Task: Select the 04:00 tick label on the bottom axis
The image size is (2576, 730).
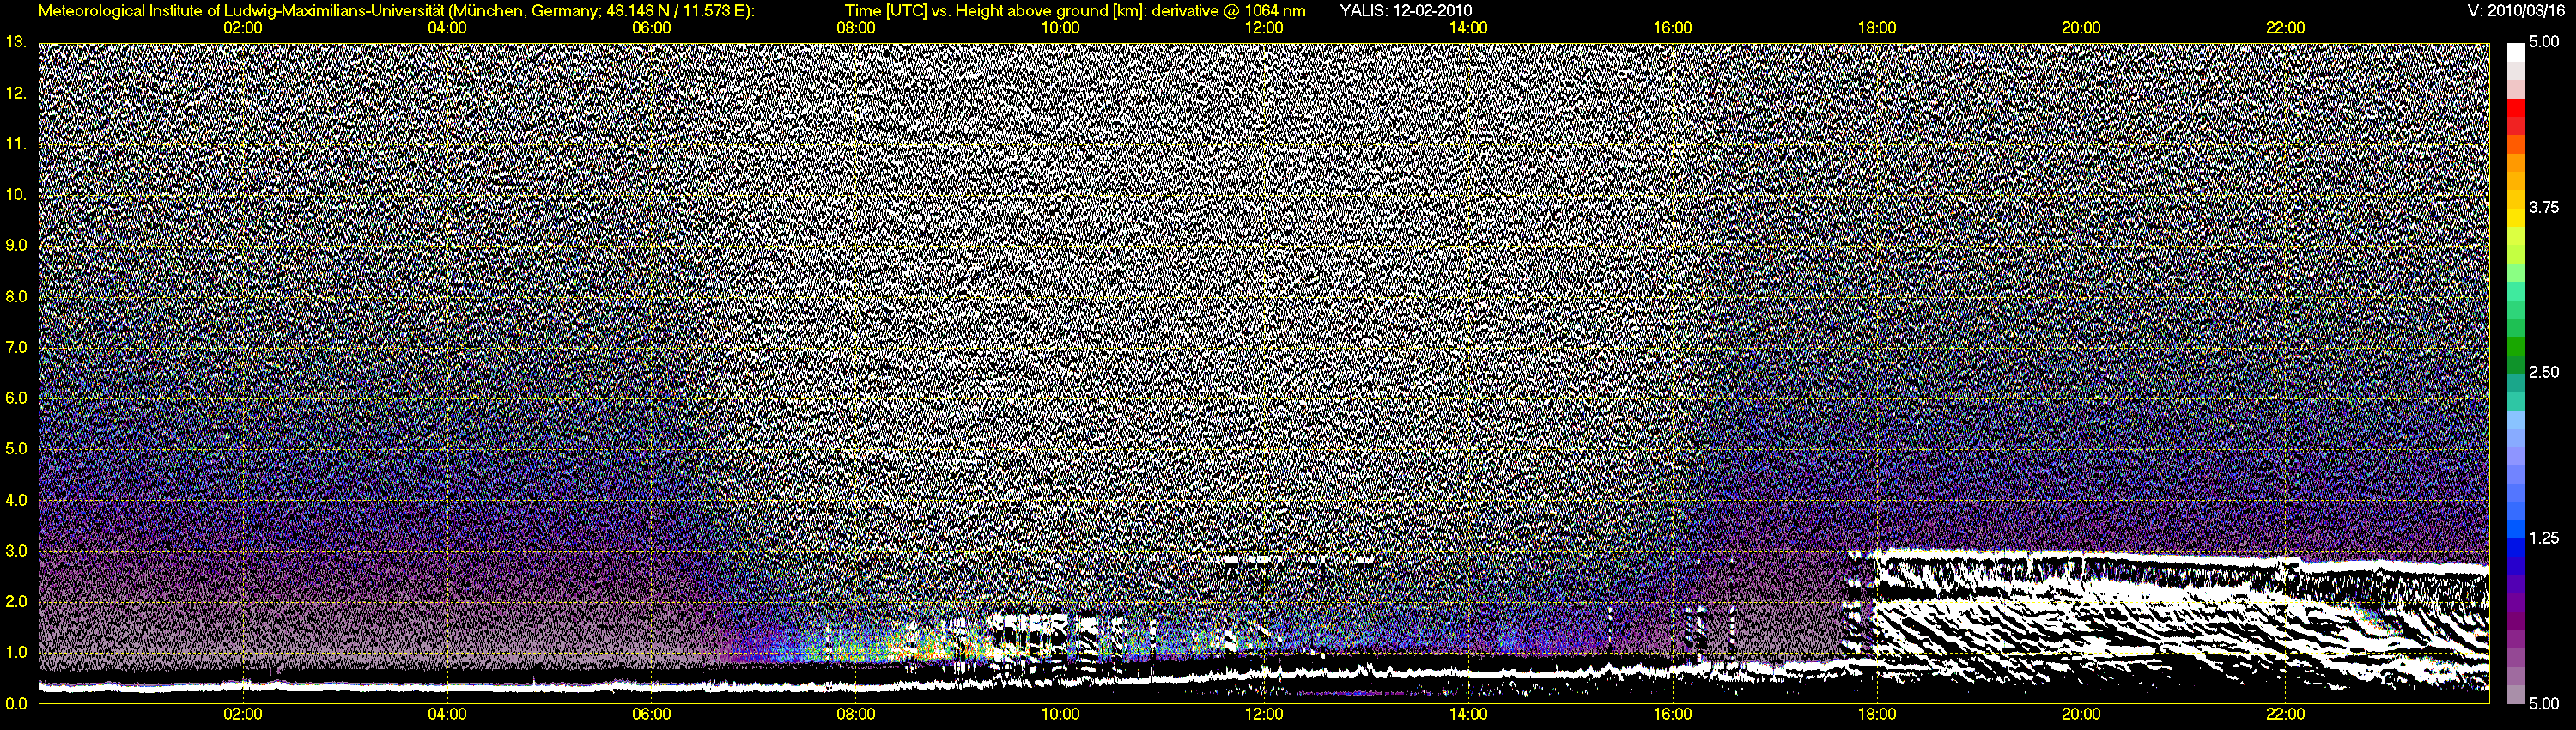Action: [447, 715]
